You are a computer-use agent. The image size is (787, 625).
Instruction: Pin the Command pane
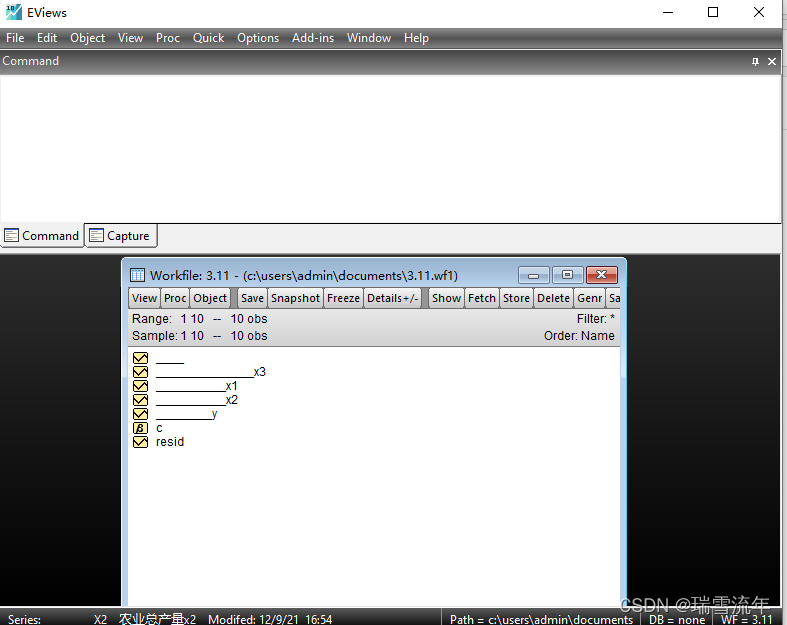(755, 61)
